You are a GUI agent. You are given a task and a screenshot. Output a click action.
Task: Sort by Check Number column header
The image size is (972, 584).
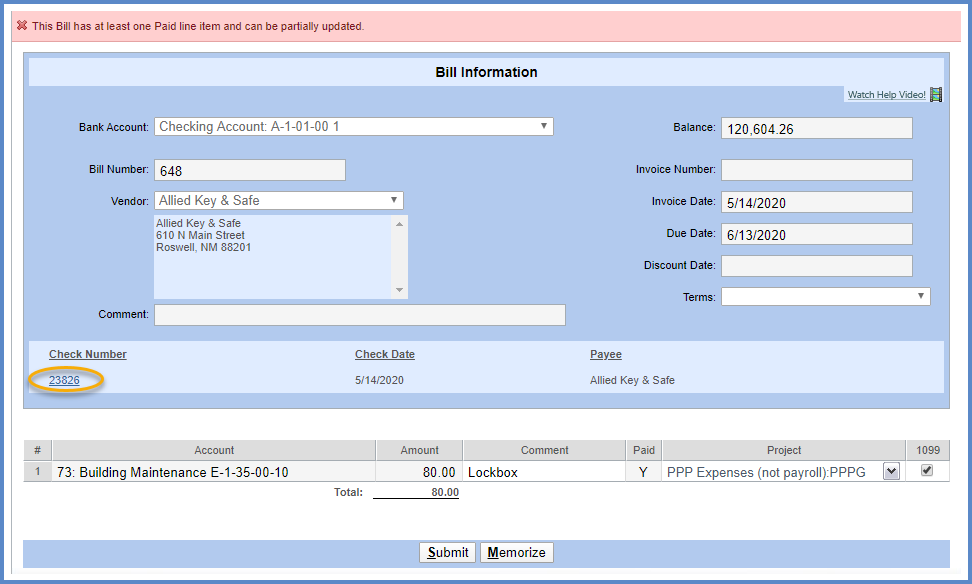coord(88,354)
